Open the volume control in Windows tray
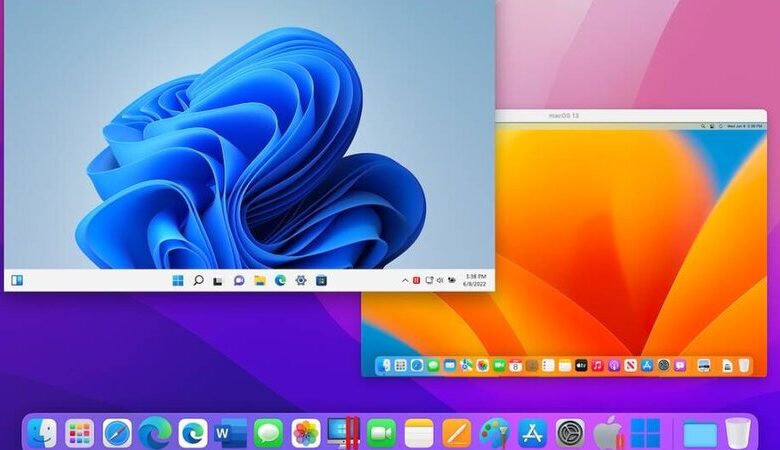 coord(440,280)
